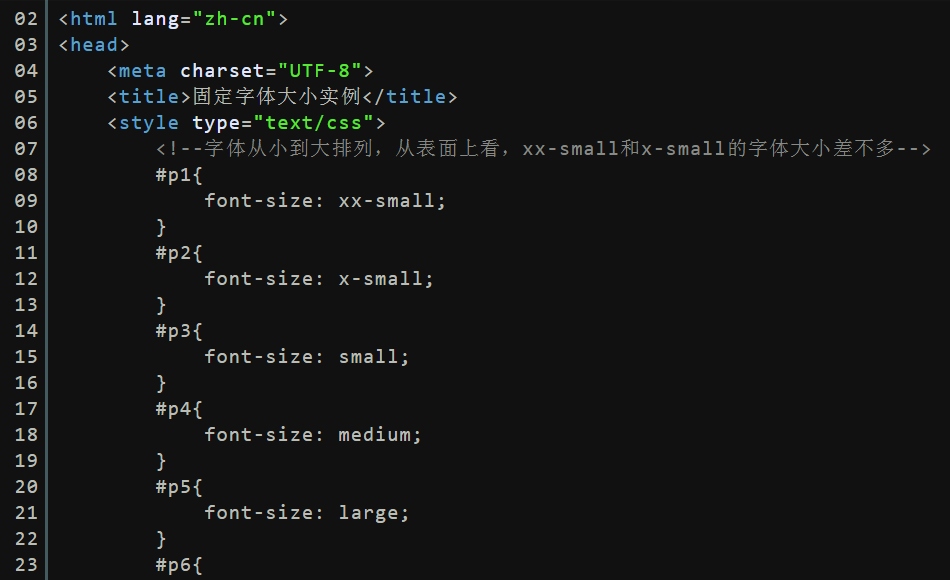Click the #p4{ selector
Viewport: 950px width, 580px height.
[x=179, y=409]
